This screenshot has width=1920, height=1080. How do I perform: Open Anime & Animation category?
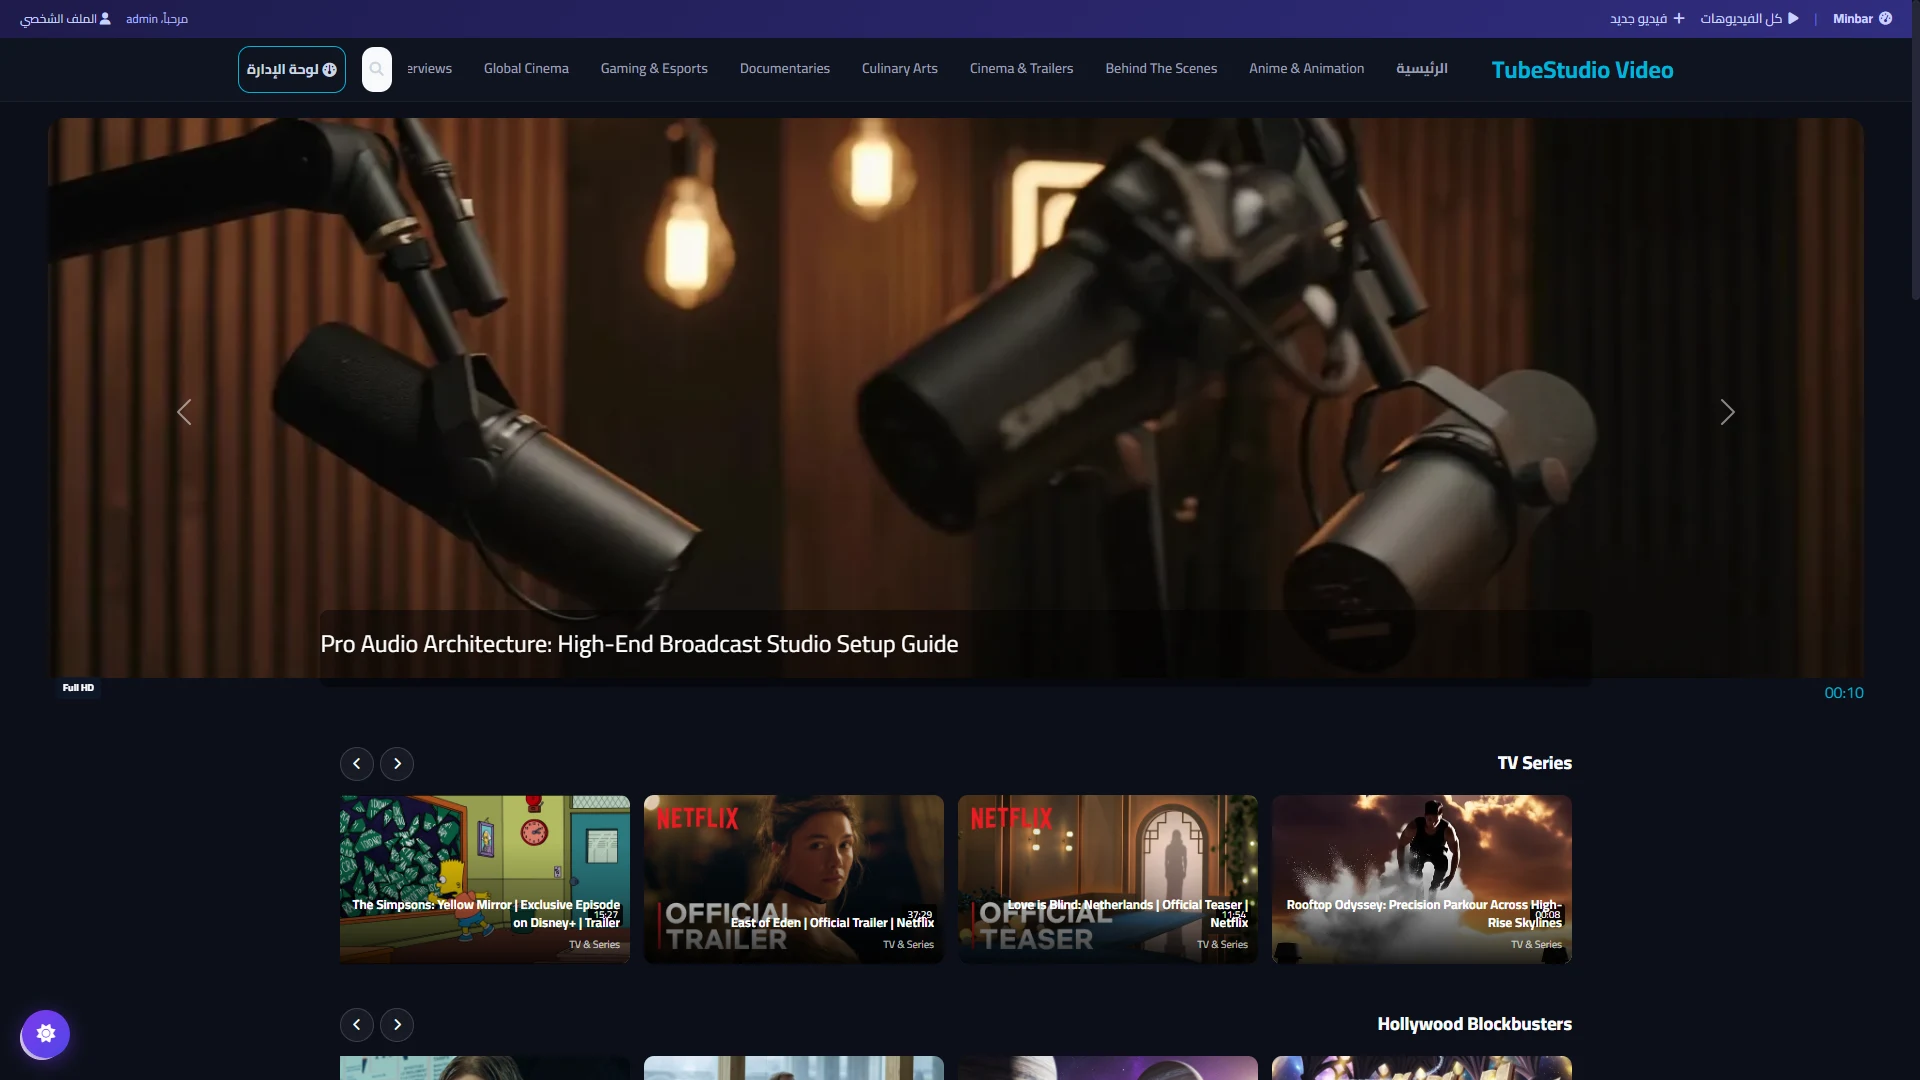[x=1306, y=69]
